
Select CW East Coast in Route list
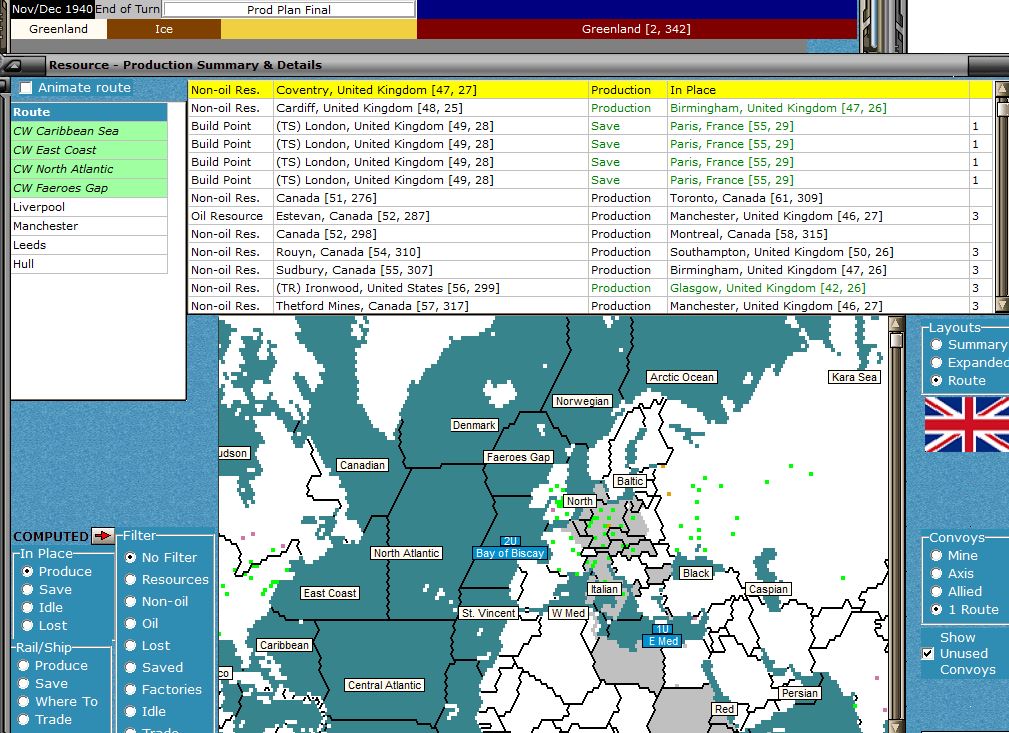coord(89,150)
